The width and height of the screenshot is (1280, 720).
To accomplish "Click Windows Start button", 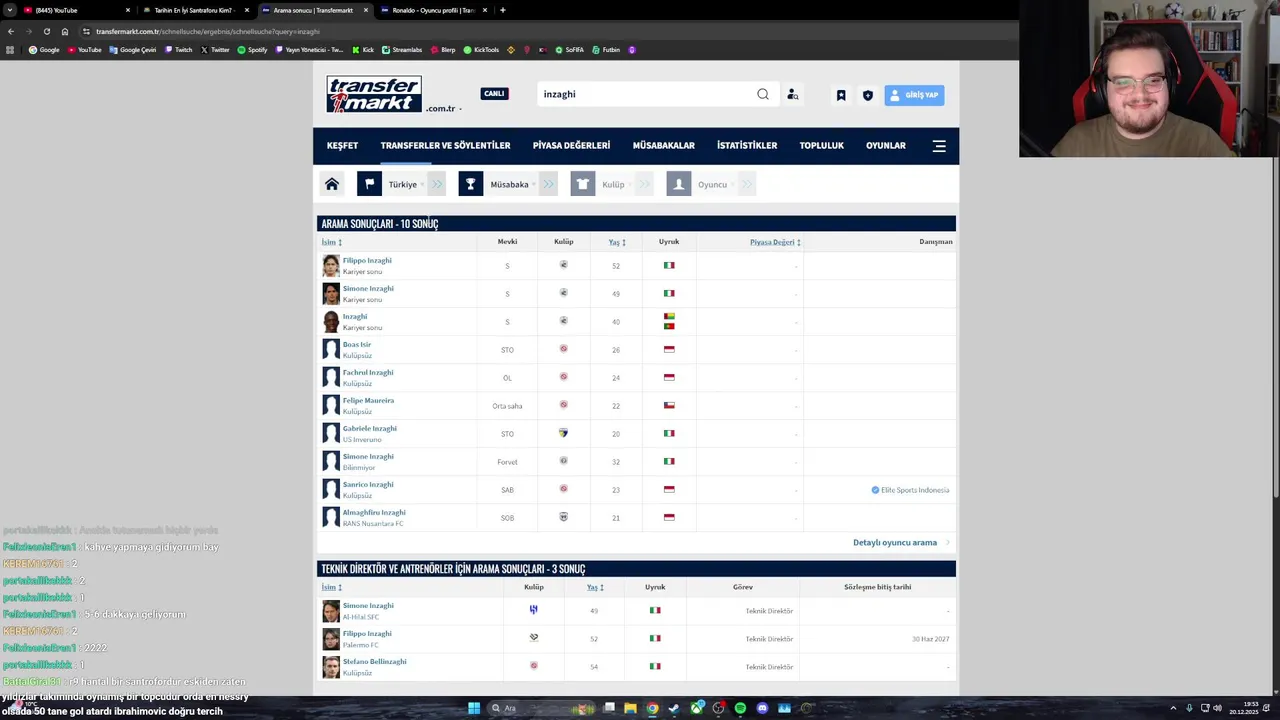I will click(474, 708).
